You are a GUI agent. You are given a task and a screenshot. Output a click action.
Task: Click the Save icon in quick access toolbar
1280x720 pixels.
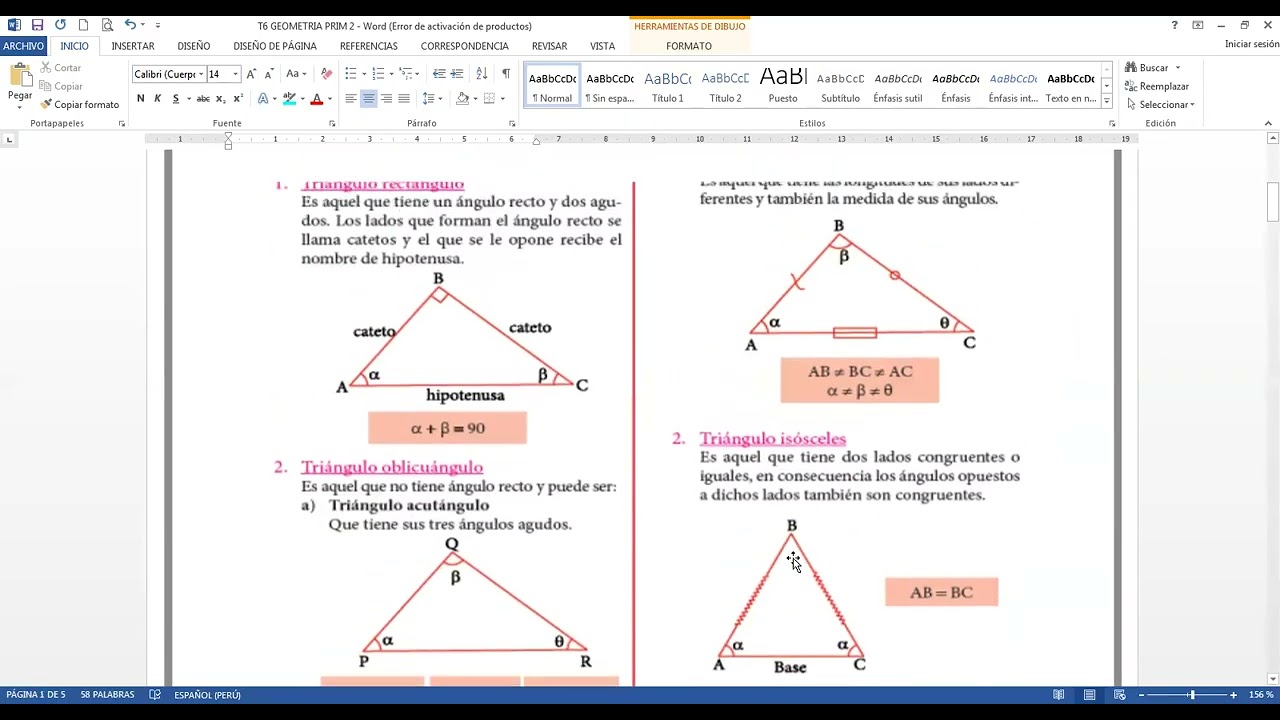[x=37, y=25]
